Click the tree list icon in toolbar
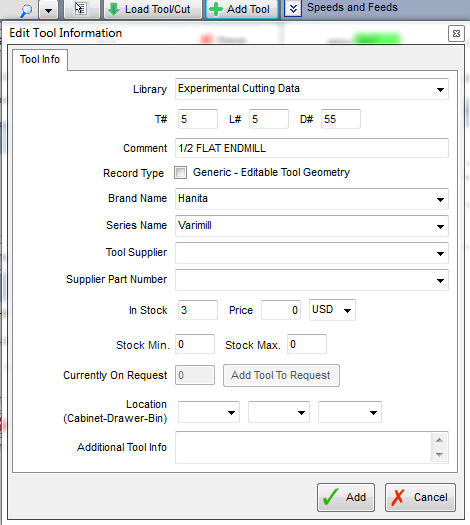 click(x=81, y=9)
